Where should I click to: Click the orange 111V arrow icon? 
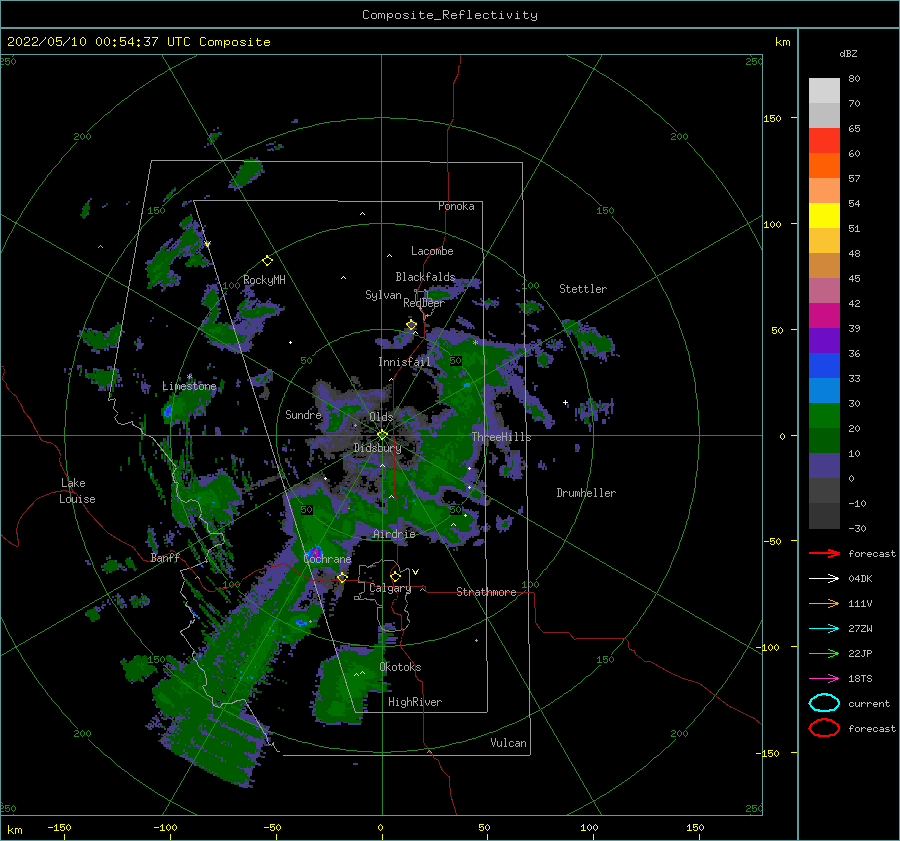(x=824, y=603)
